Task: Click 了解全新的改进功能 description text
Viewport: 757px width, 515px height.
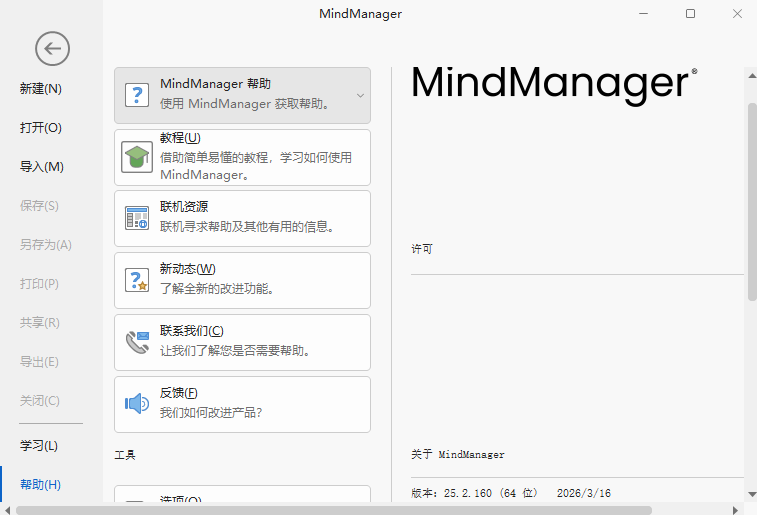Action: 217,289
